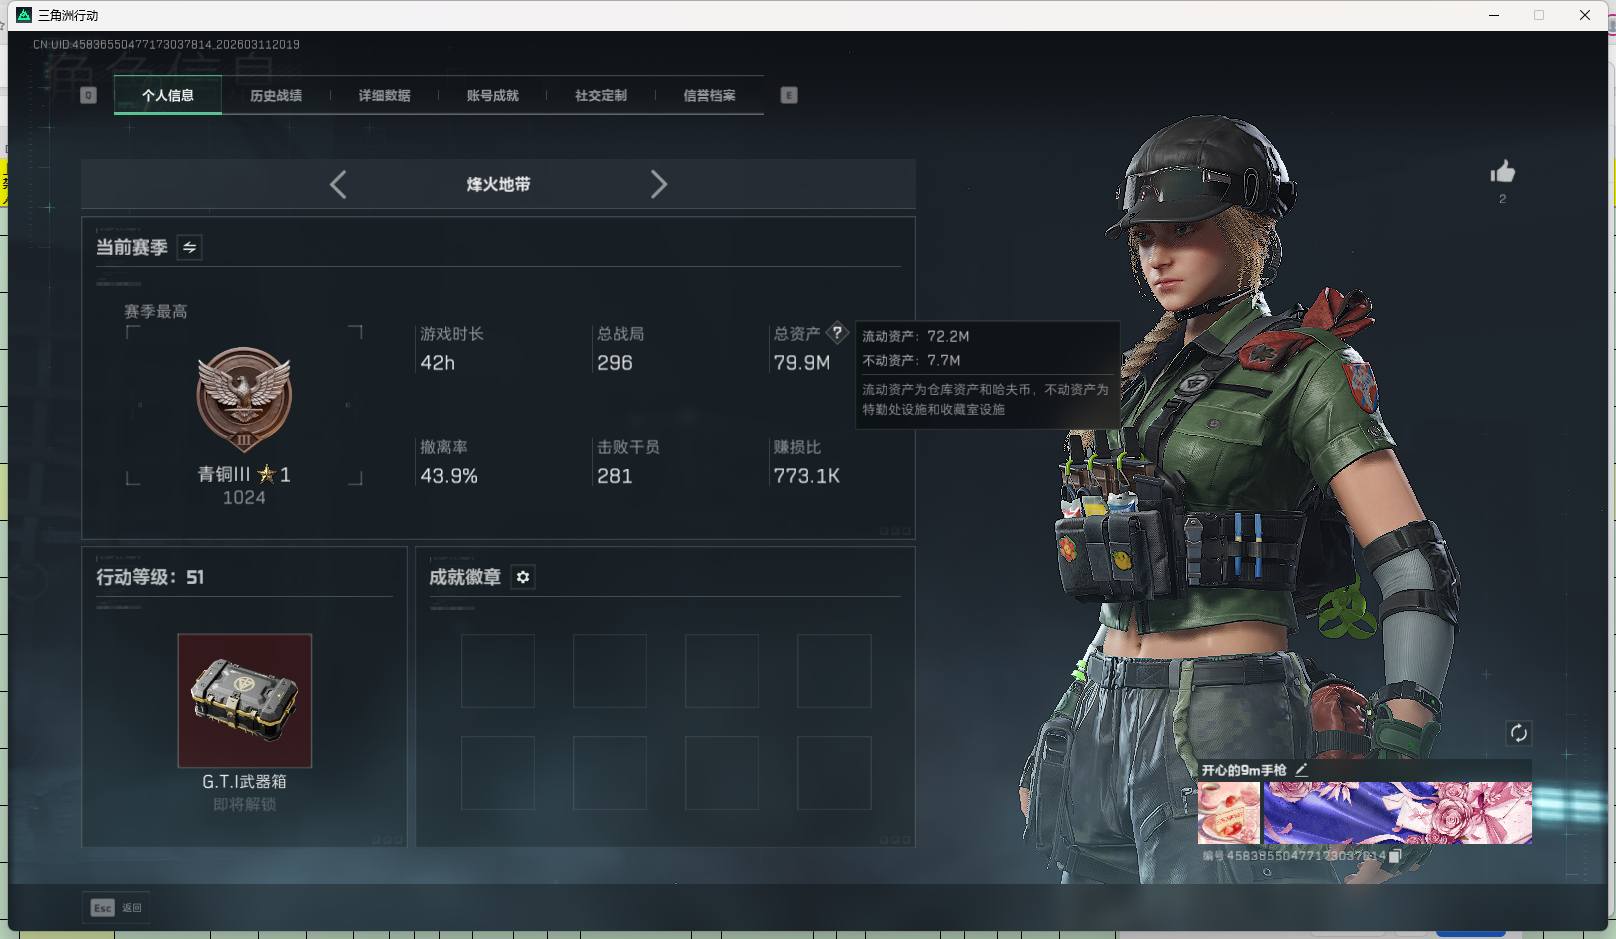Click the G.T.I武器箱 reward thumbnail
Screen dimensions: 1616x939
(244, 700)
